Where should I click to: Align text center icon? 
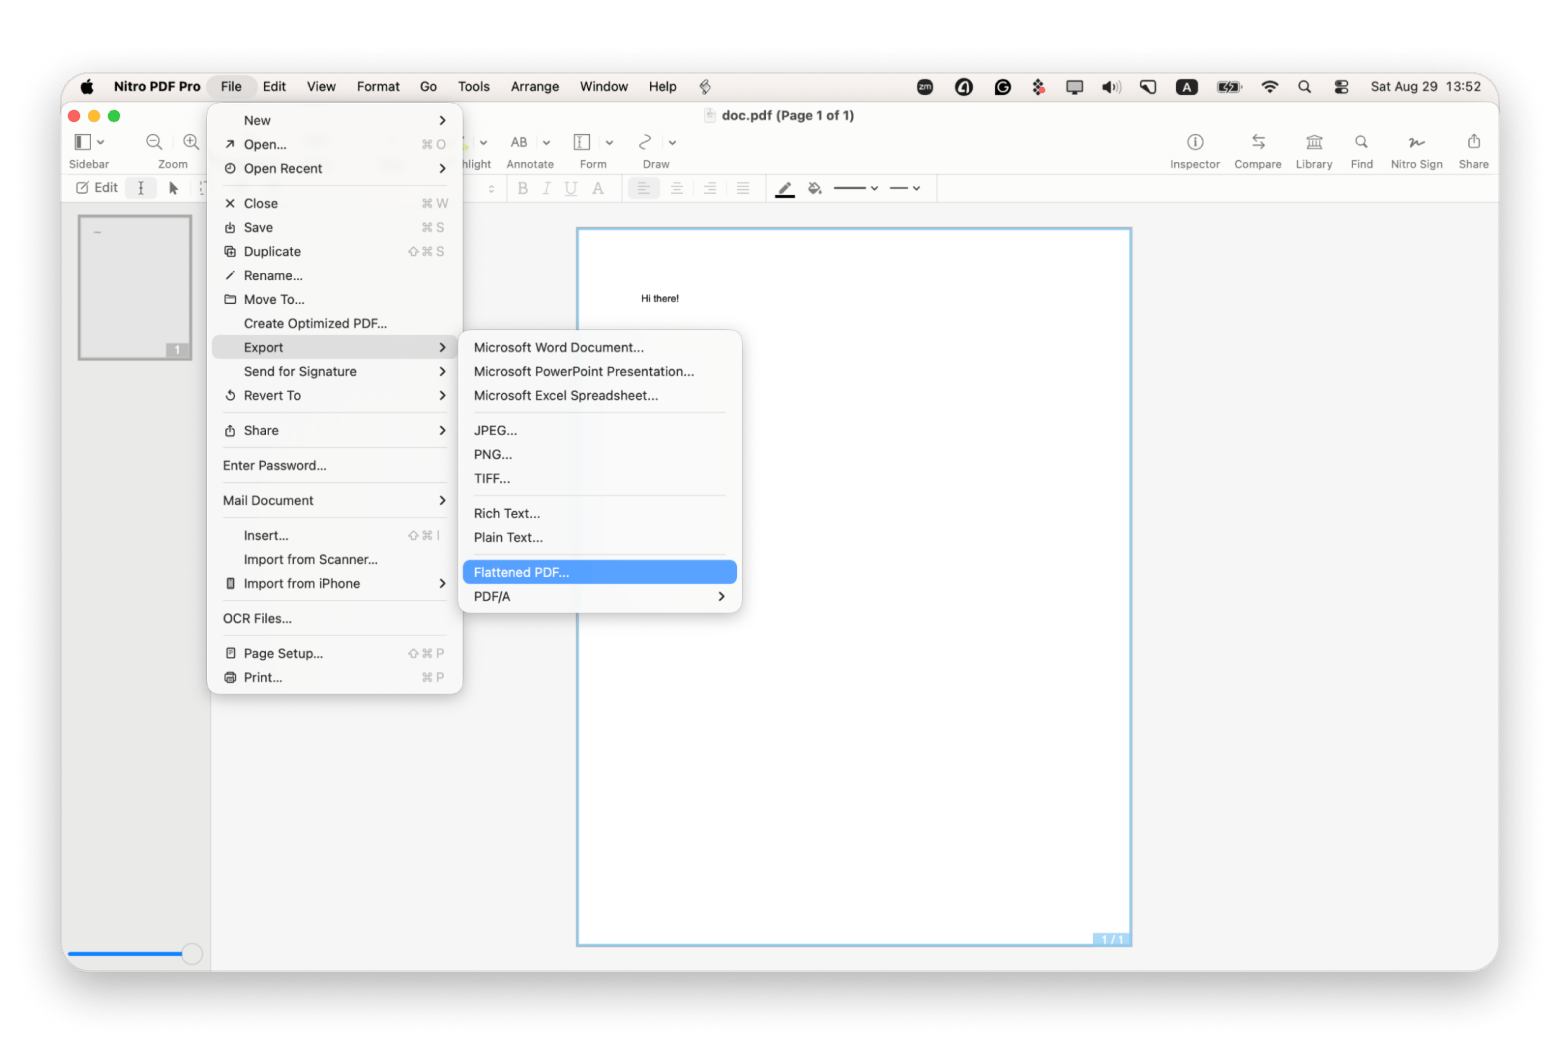pos(677,188)
